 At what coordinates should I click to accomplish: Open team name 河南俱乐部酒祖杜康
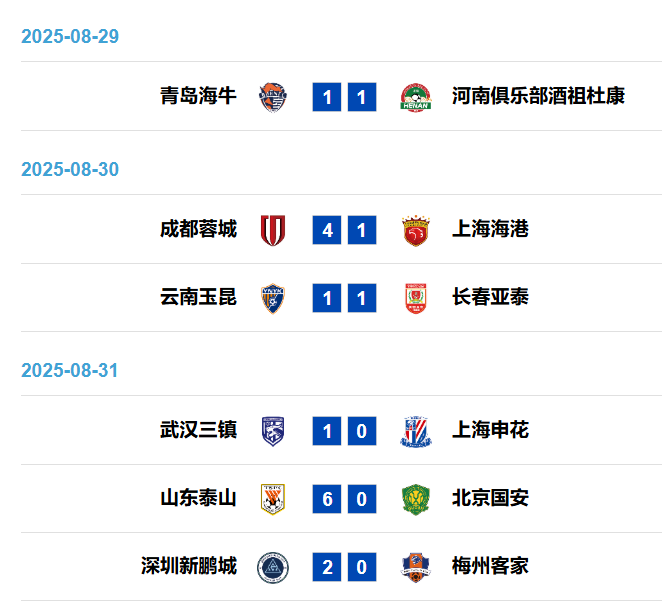(x=538, y=96)
